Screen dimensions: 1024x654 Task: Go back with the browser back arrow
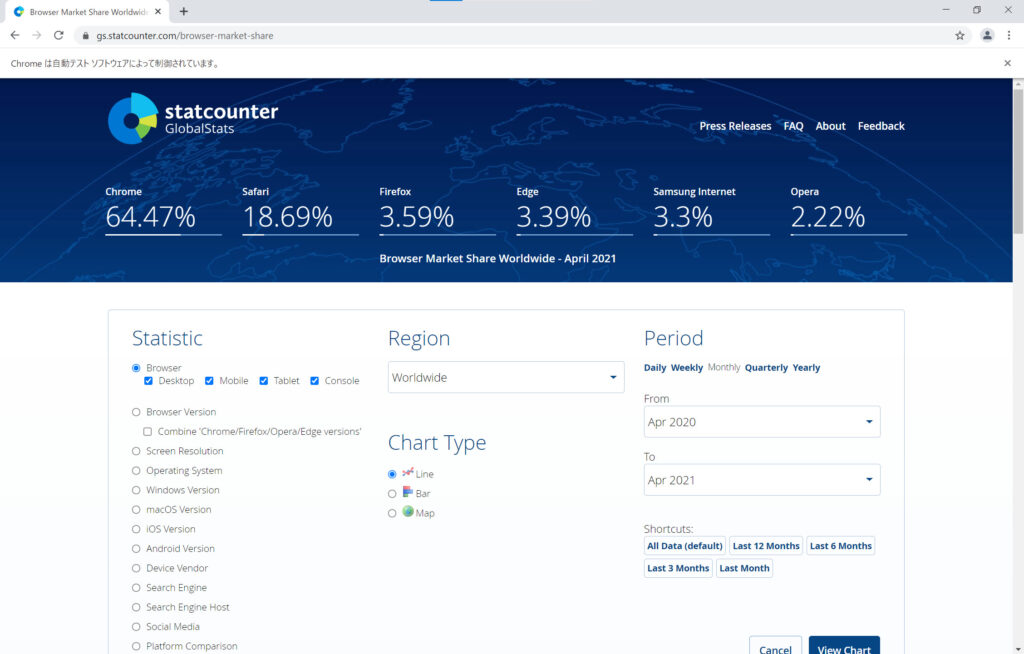pos(15,35)
